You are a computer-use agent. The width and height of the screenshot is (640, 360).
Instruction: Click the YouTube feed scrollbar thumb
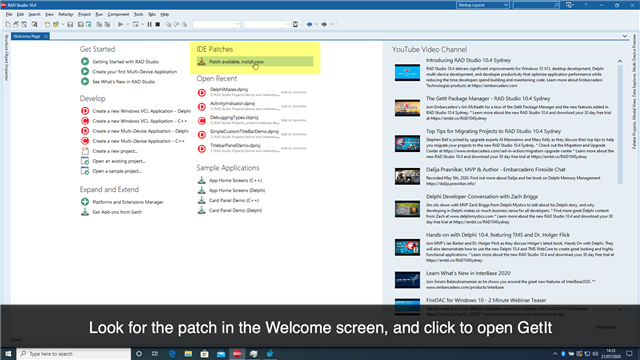620,124
